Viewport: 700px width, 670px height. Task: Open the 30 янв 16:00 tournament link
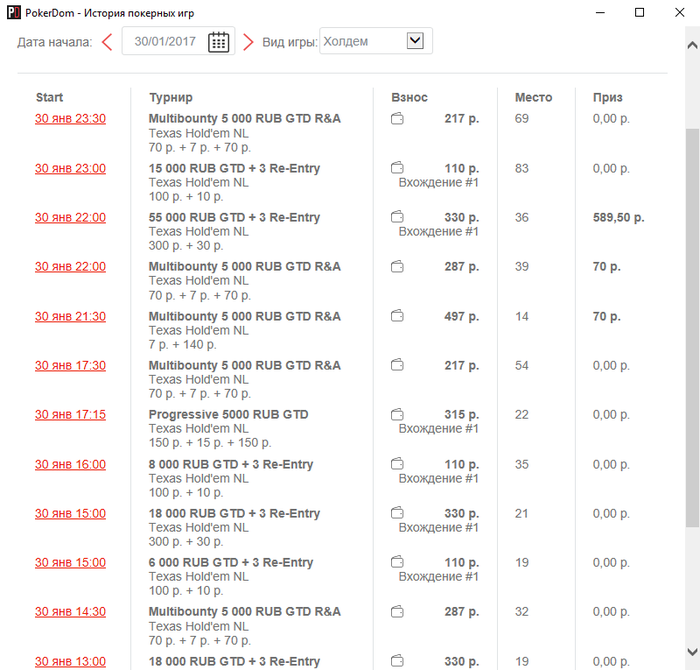click(71, 464)
